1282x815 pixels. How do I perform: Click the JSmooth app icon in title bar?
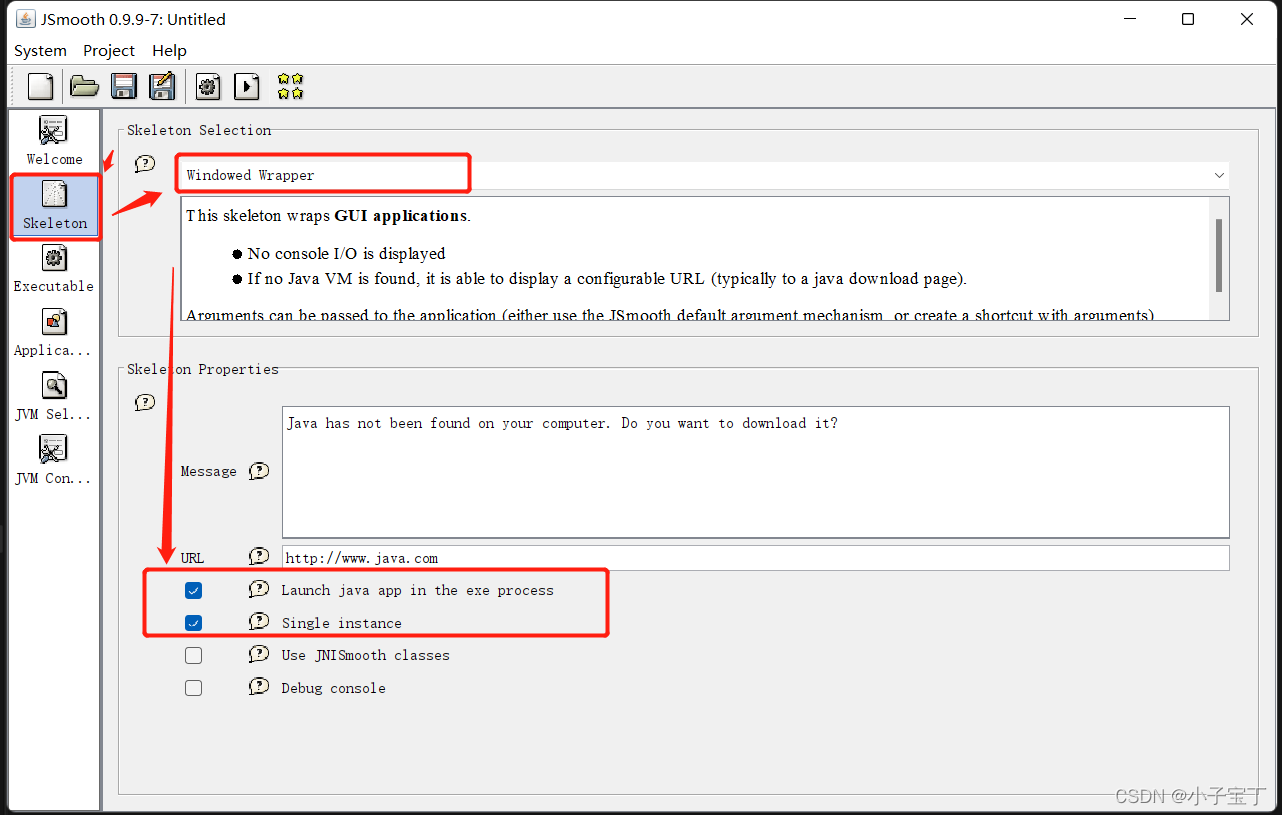(x=25, y=19)
